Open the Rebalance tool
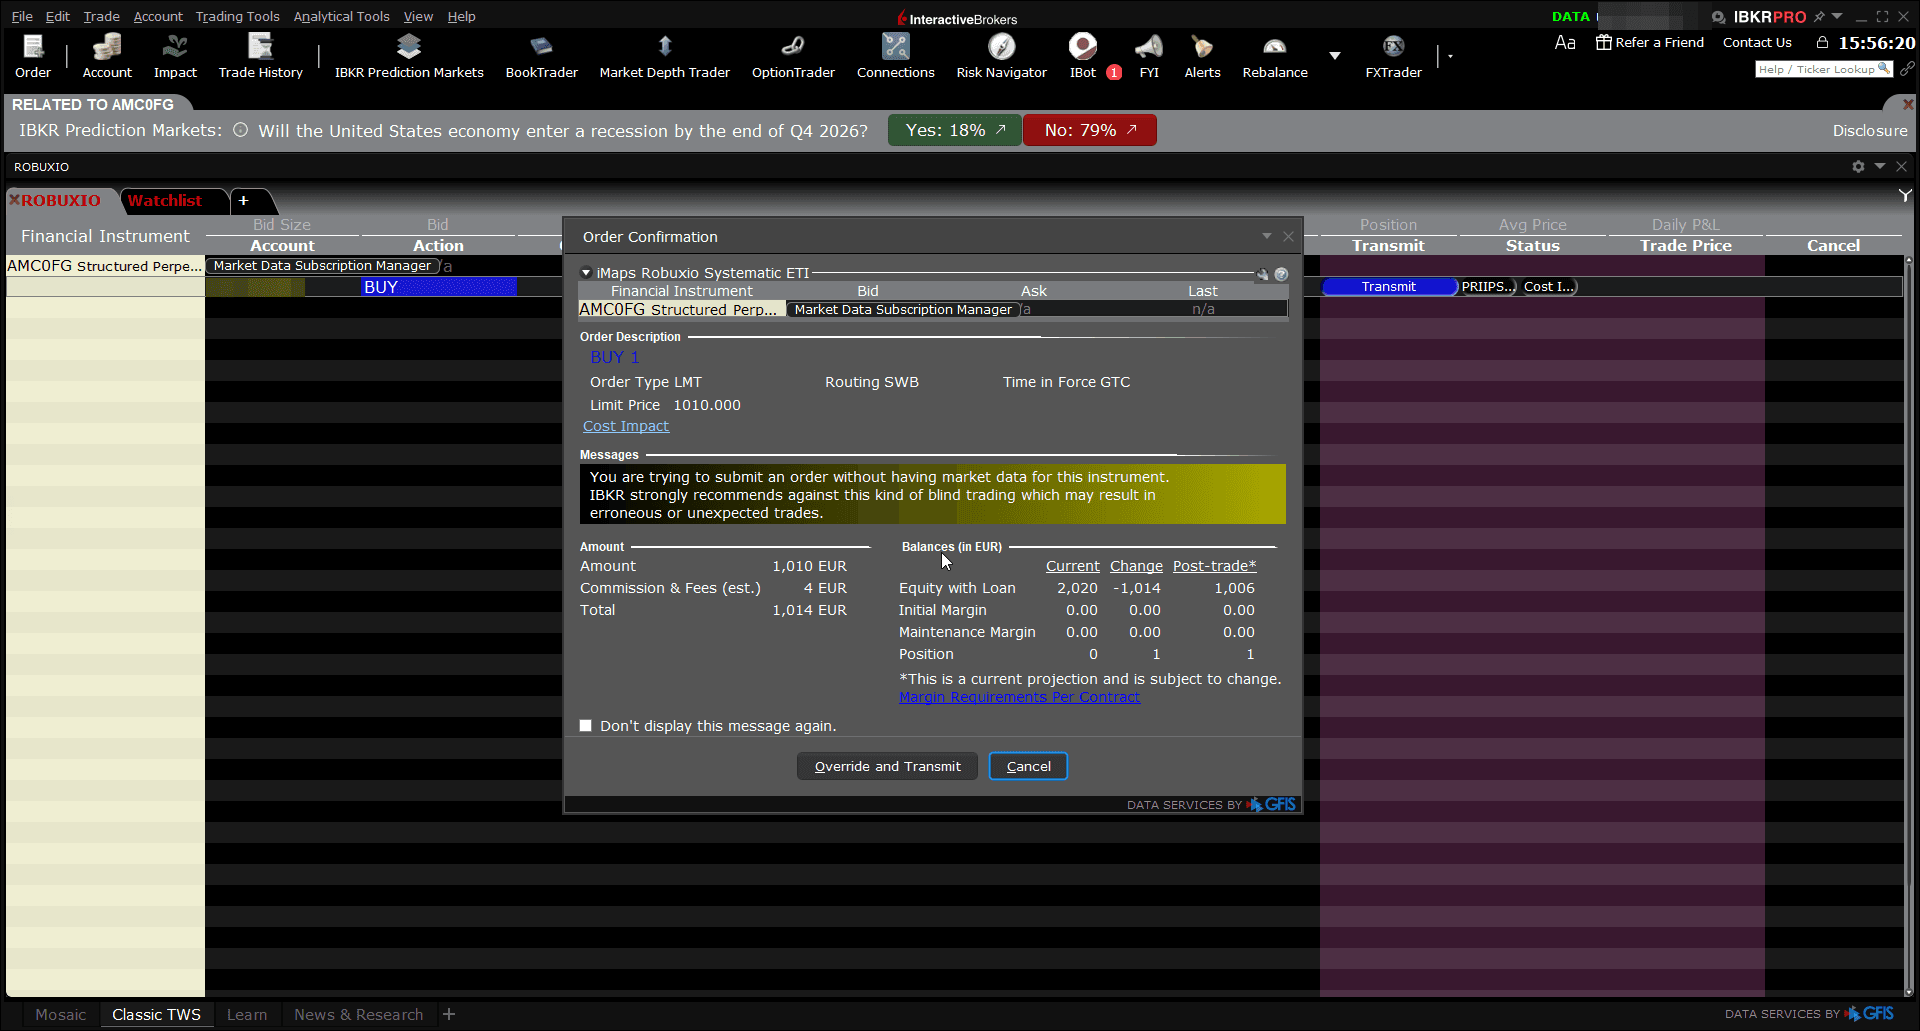 pos(1275,56)
